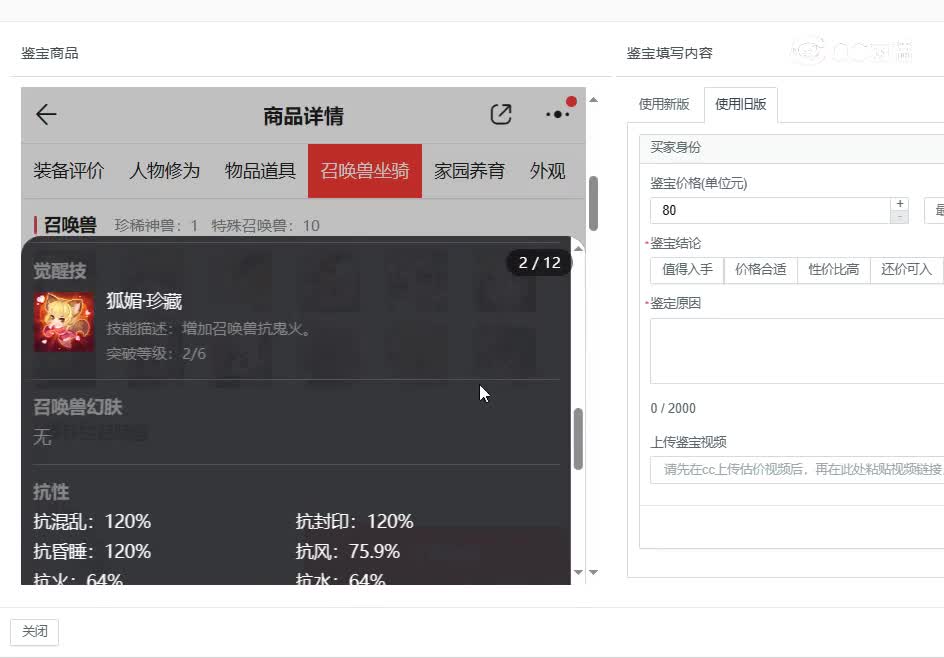Switch to the 使用新版 tab
The image size is (944, 658).
[x=663, y=103]
